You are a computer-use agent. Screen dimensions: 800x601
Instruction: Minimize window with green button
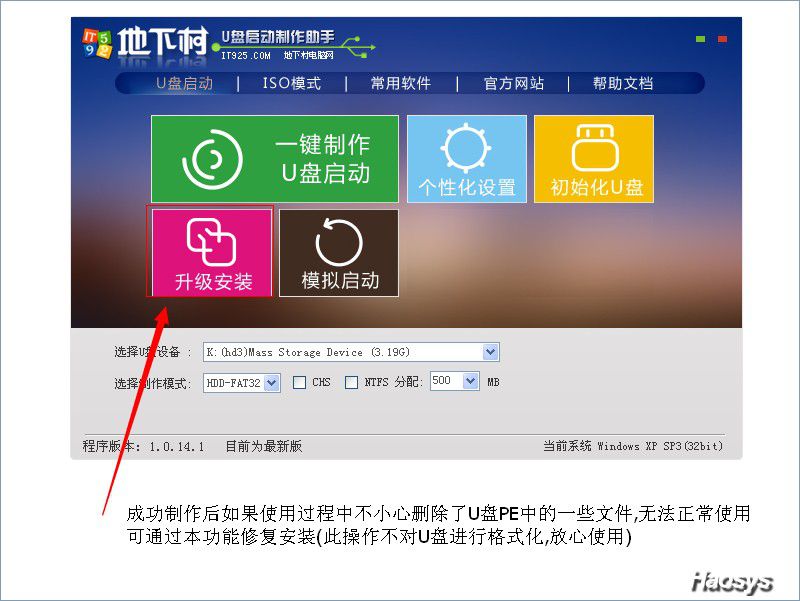pos(701,39)
